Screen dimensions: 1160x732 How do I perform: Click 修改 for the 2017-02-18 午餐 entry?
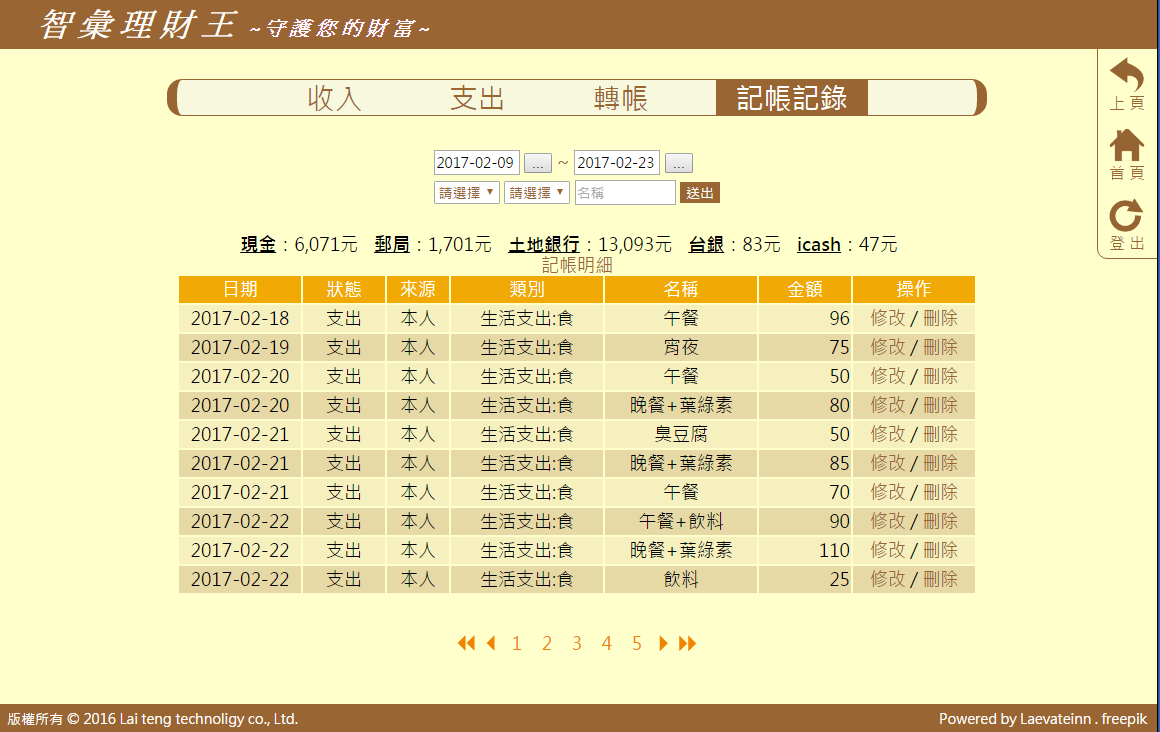coord(887,318)
